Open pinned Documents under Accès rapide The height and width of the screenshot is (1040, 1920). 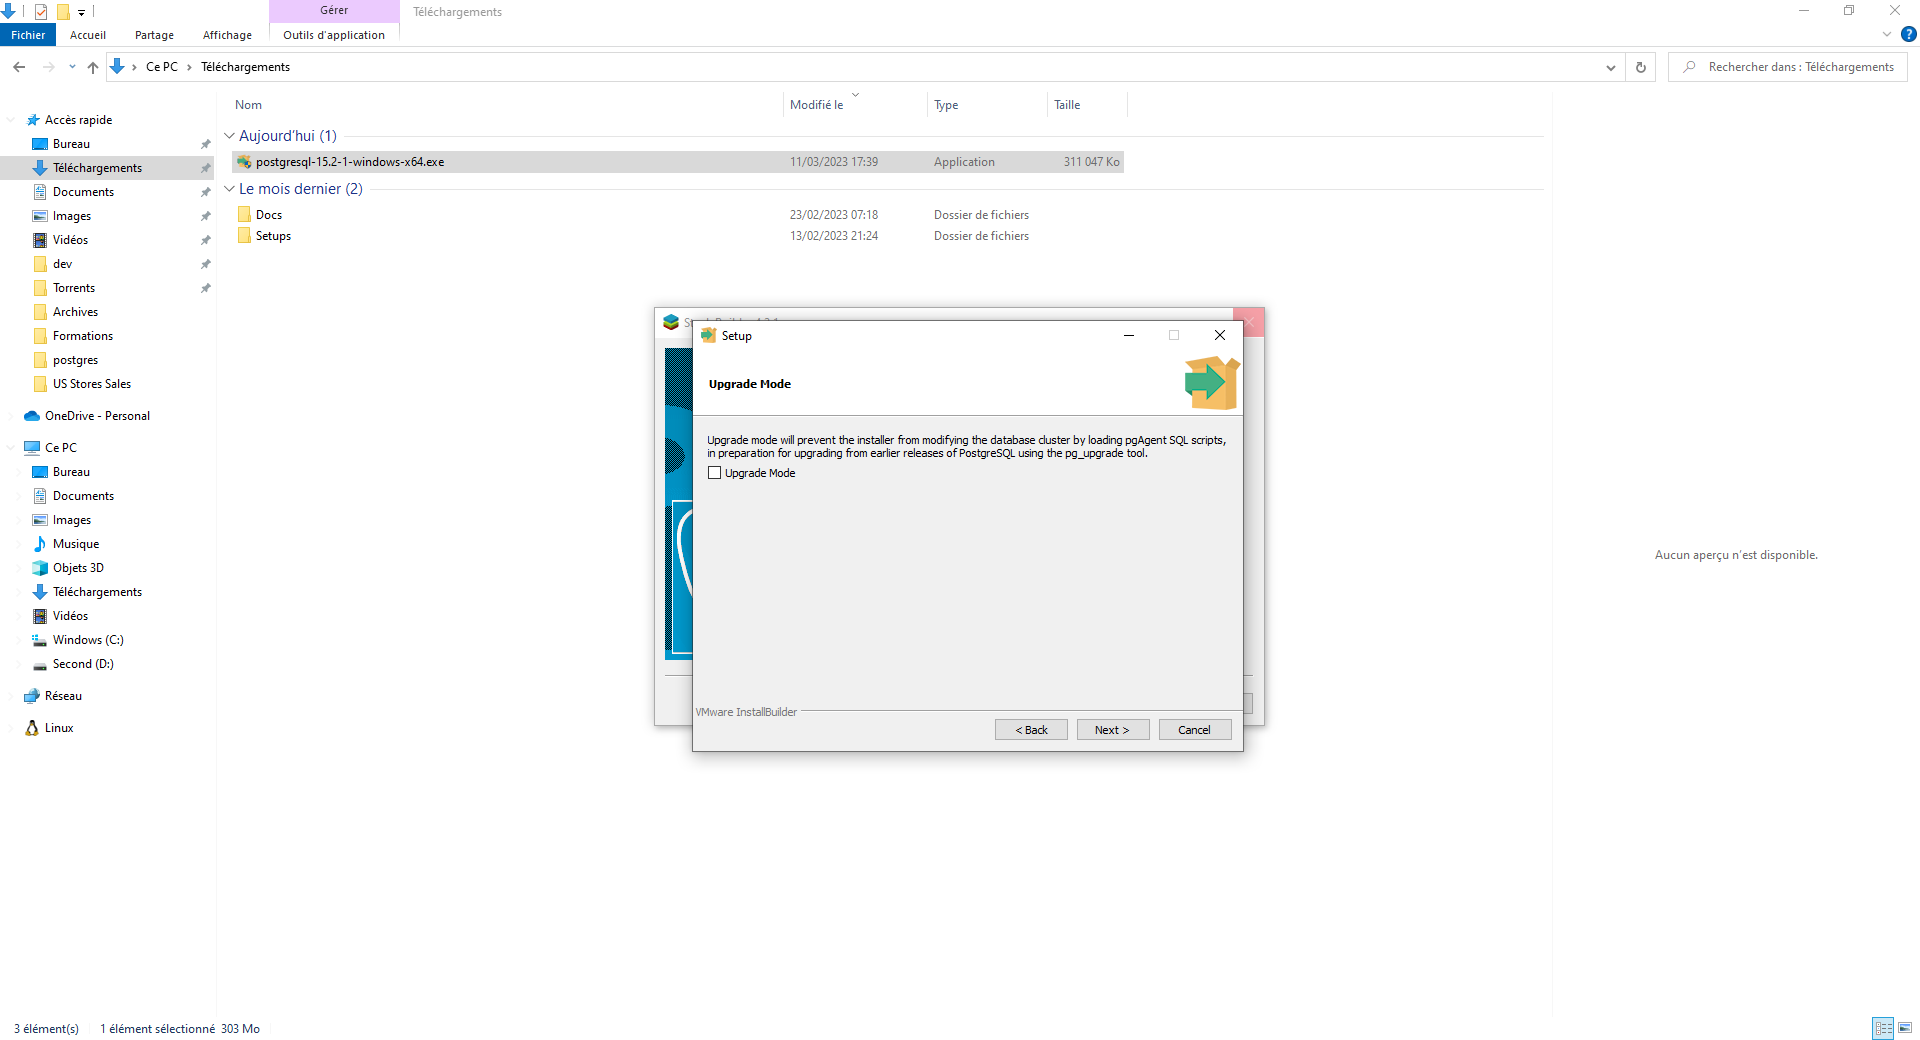point(83,192)
